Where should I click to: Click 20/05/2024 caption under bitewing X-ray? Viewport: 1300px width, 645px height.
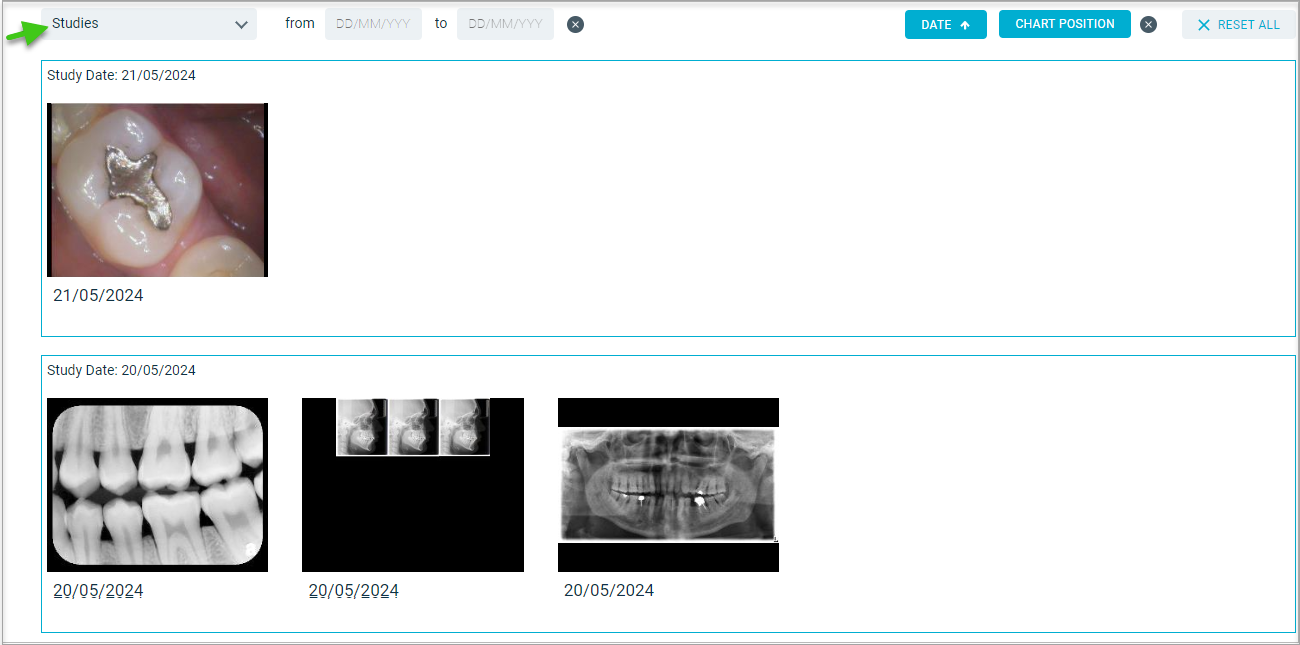coord(98,591)
